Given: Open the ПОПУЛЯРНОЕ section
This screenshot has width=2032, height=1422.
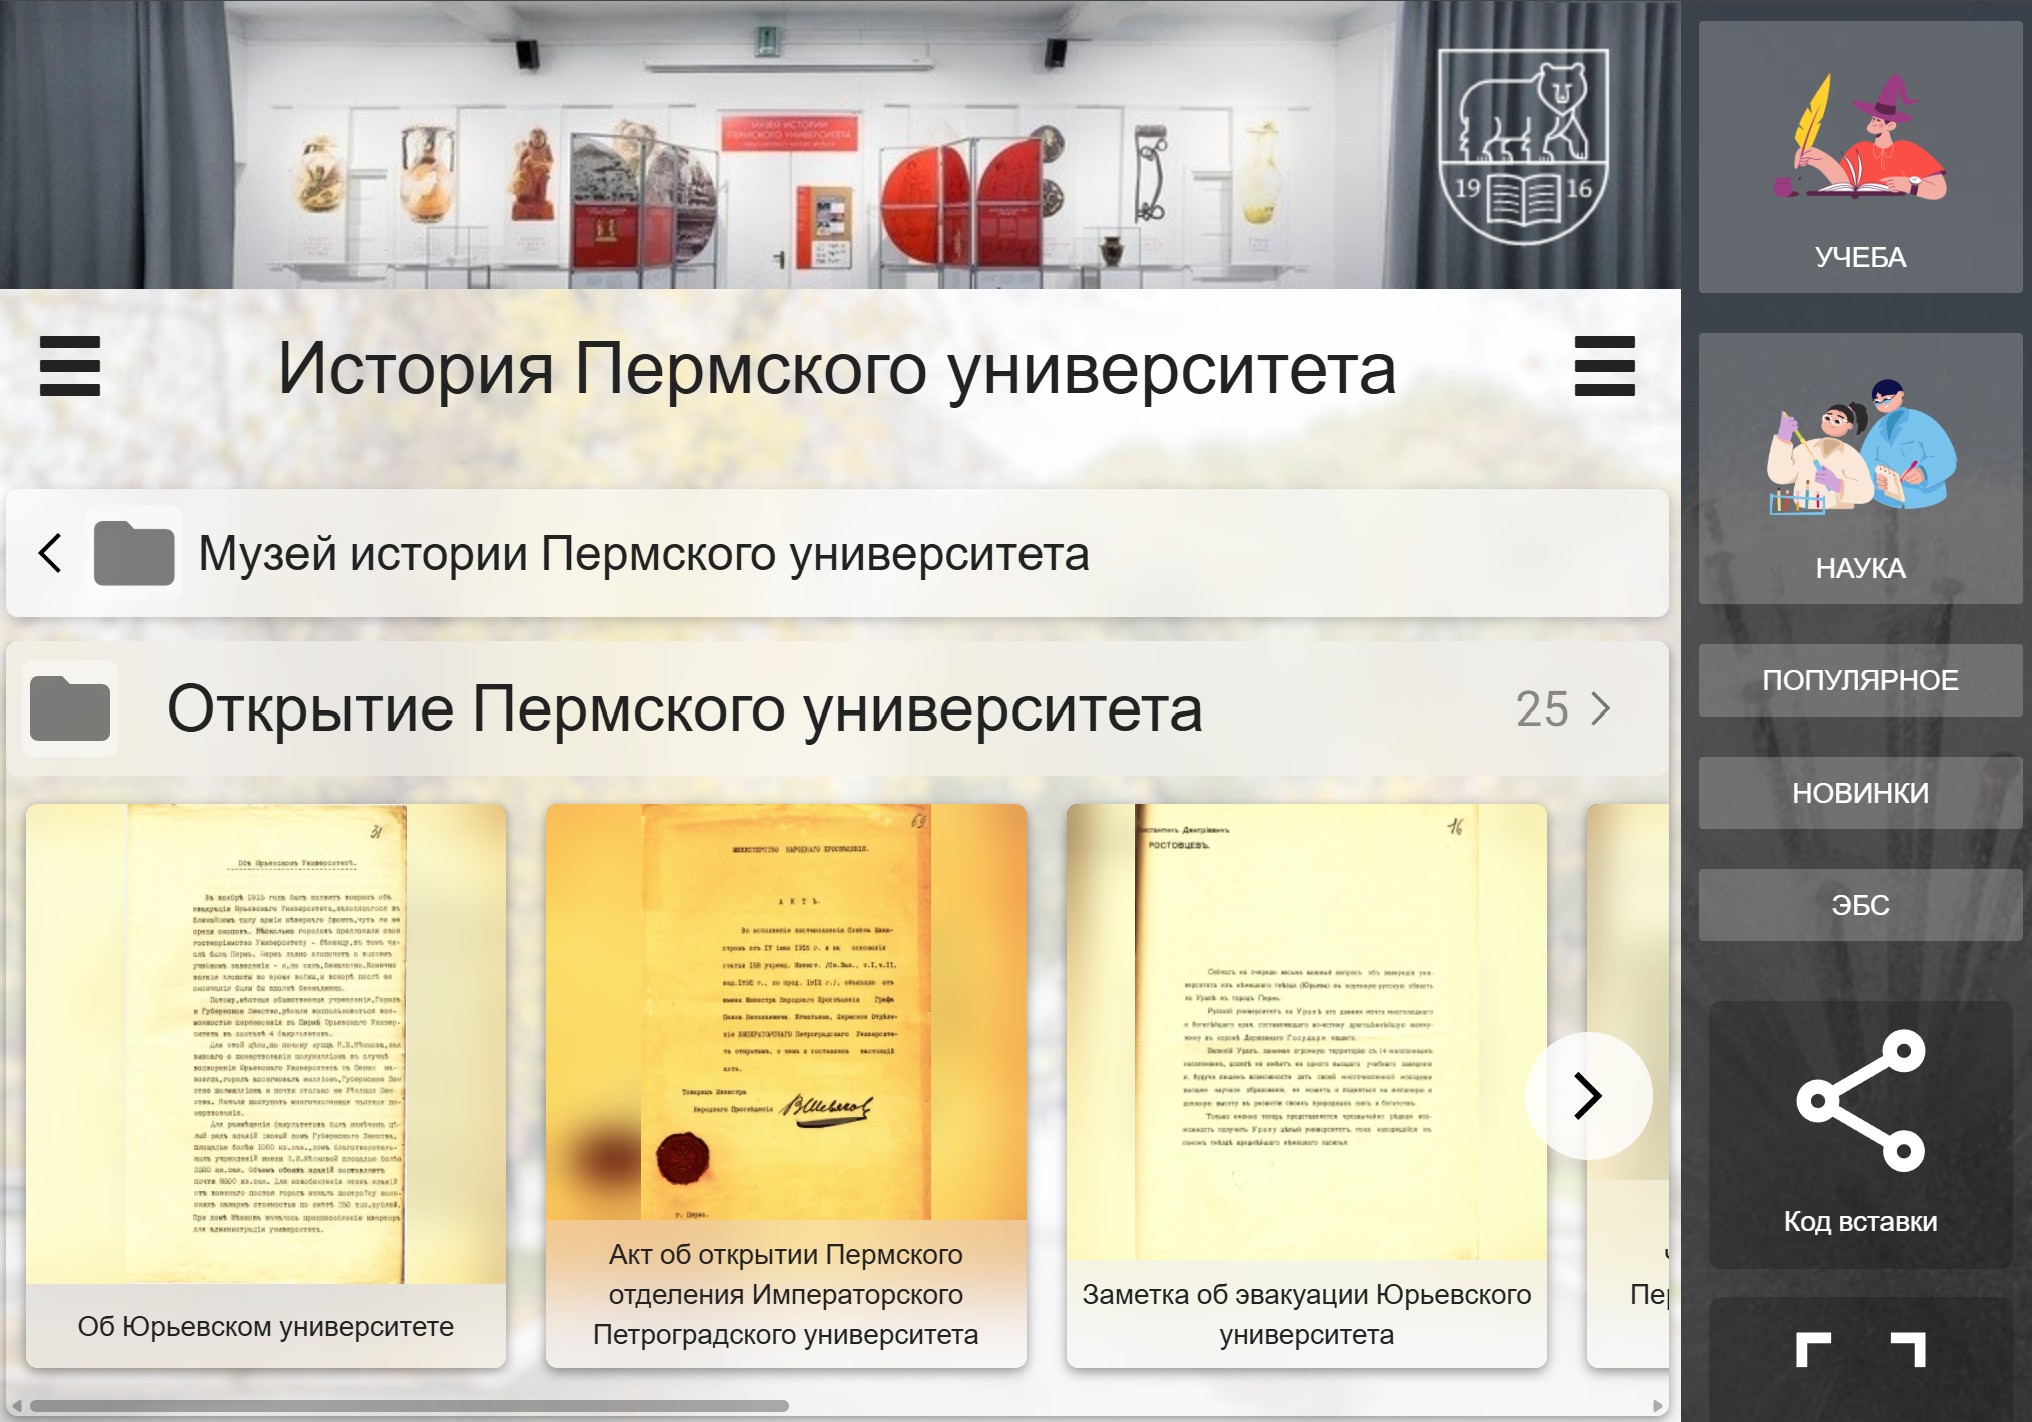Looking at the screenshot, I should pos(1860,680).
